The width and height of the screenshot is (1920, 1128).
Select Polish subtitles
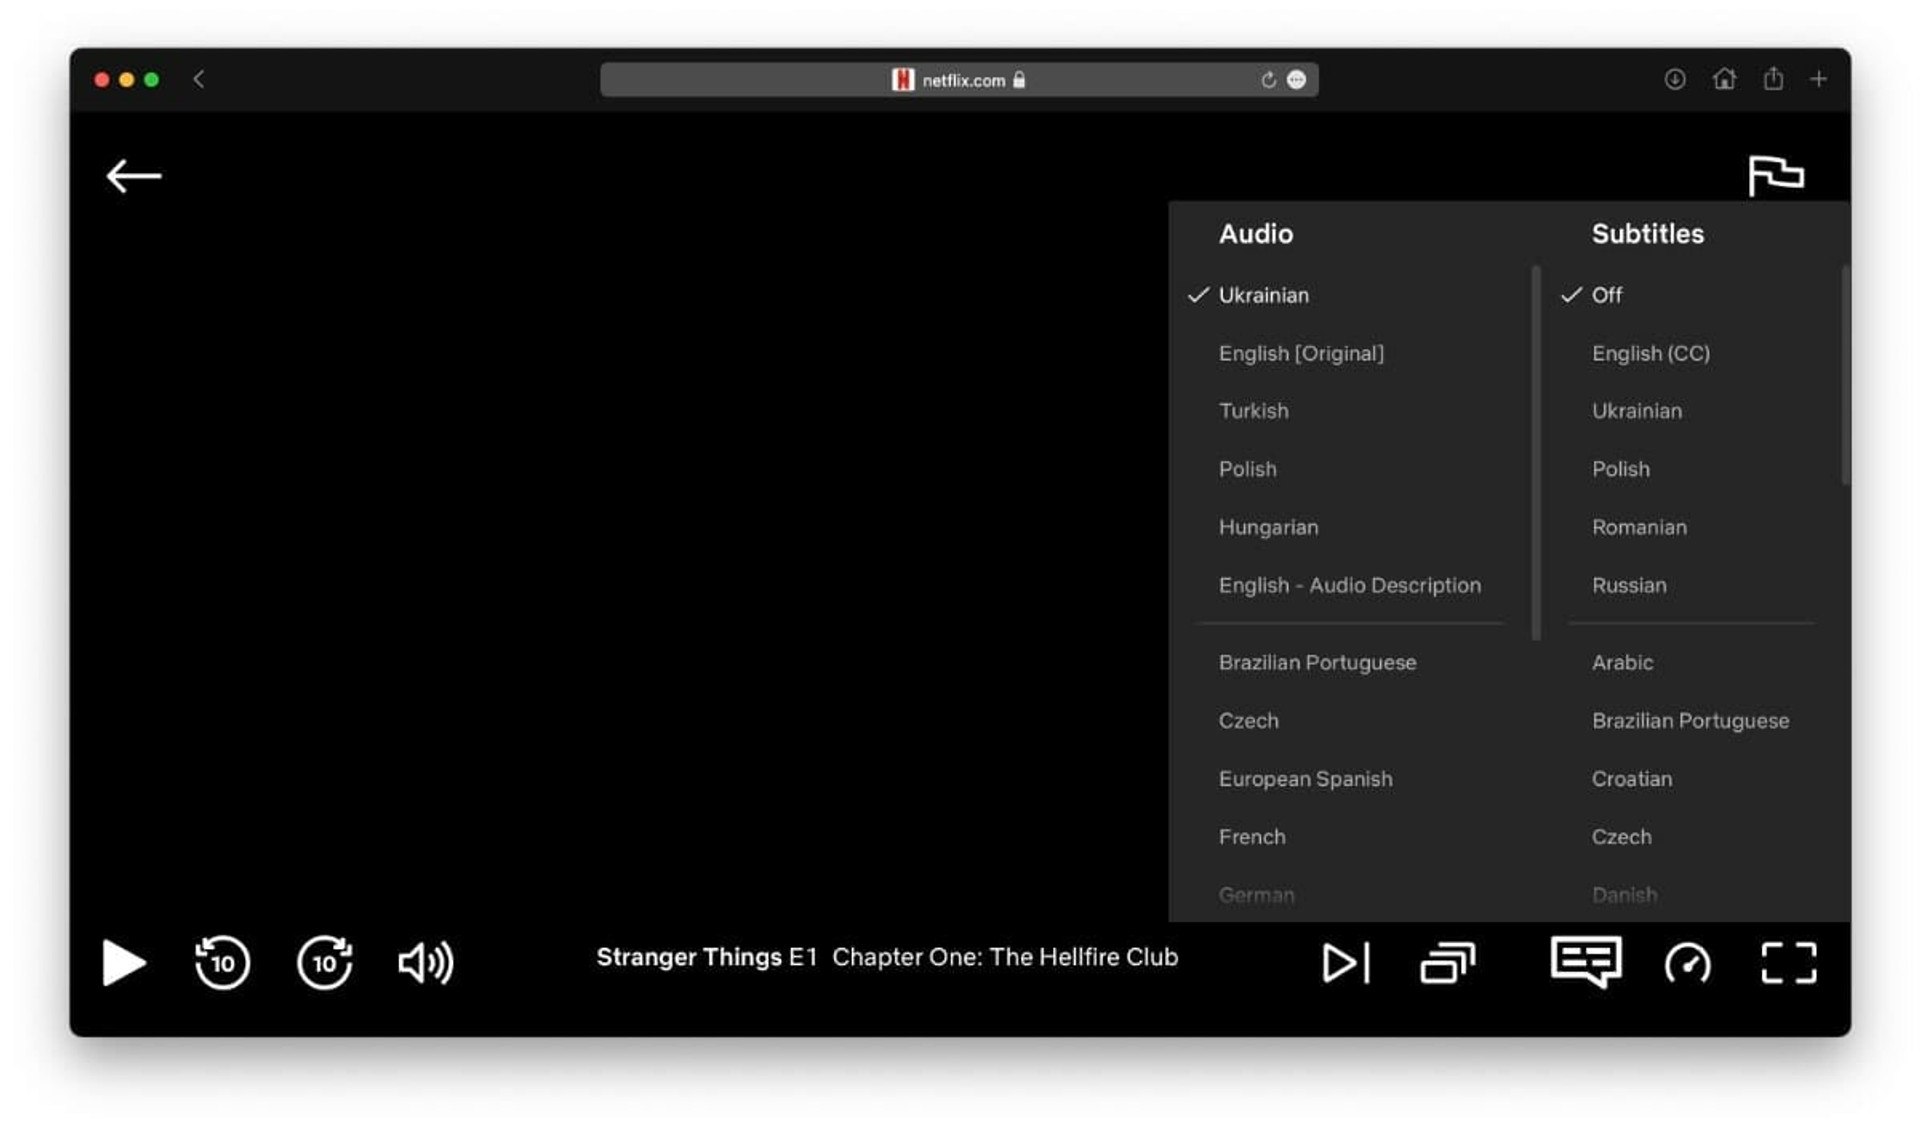pos(1621,469)
